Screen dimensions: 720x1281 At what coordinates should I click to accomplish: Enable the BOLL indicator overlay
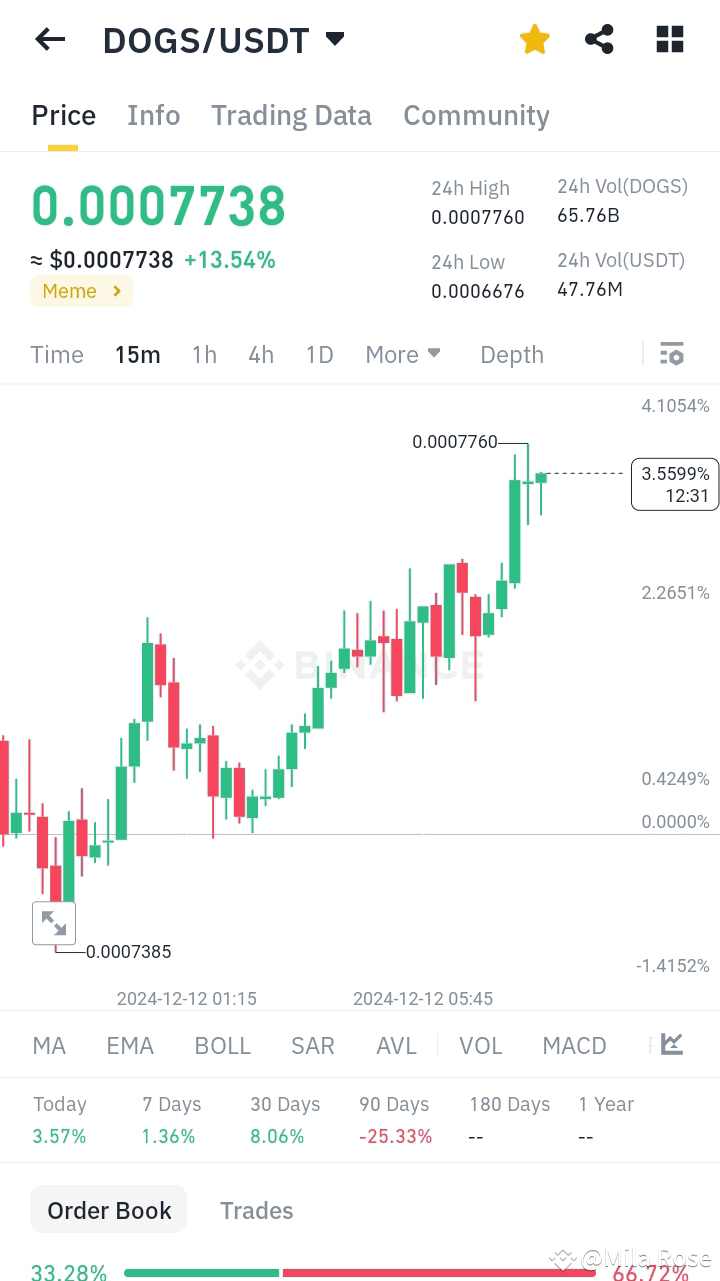222,1044
